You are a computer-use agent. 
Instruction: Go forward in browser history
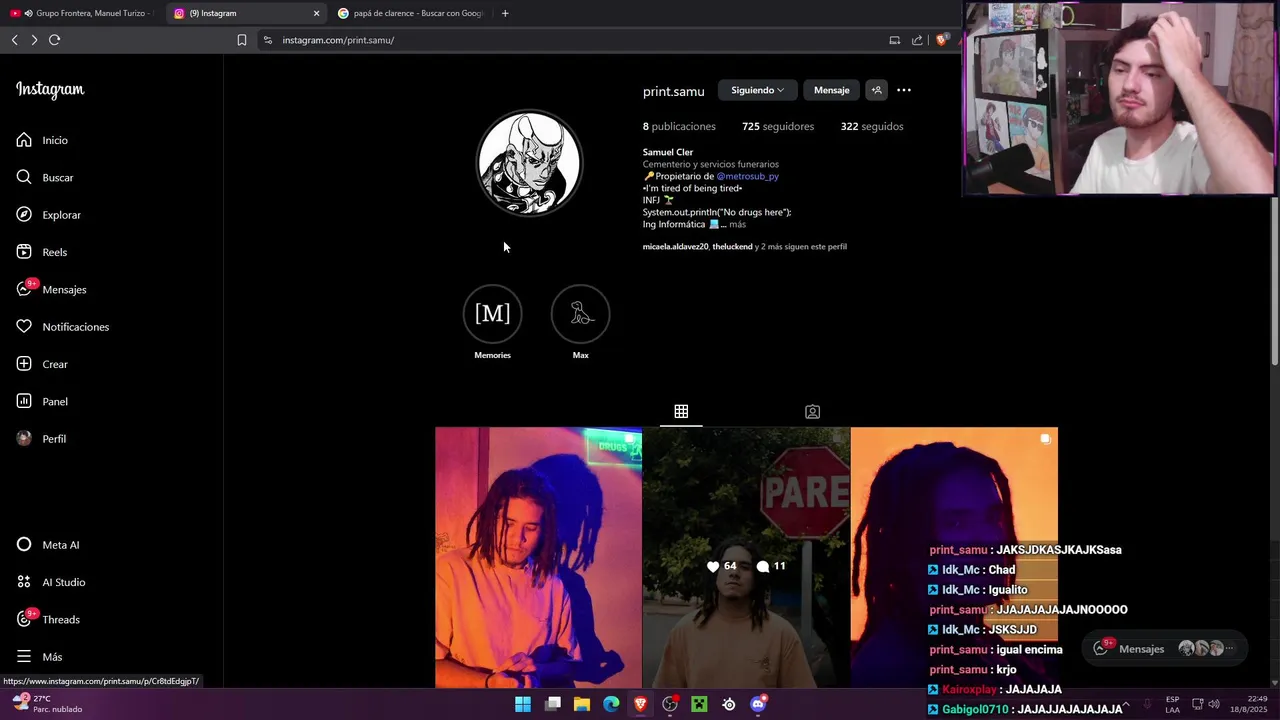pyautogui.click(x=34, y=40)
